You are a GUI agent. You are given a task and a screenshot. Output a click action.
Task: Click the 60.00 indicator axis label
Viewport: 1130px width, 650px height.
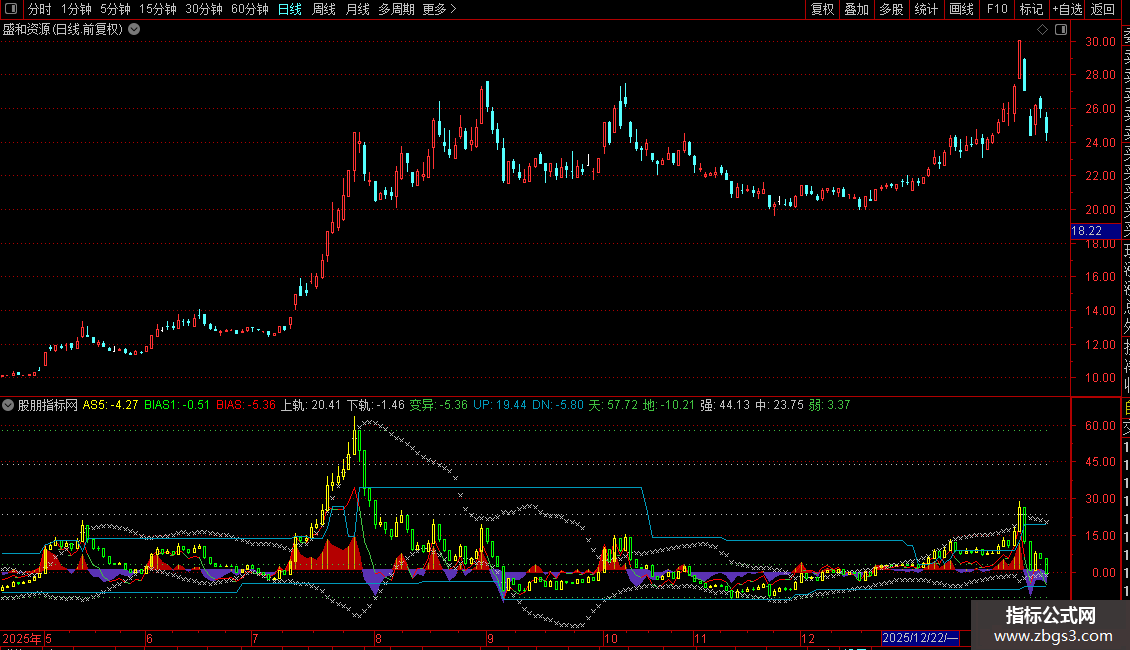pyautogui.click(x=1100, y=426)
